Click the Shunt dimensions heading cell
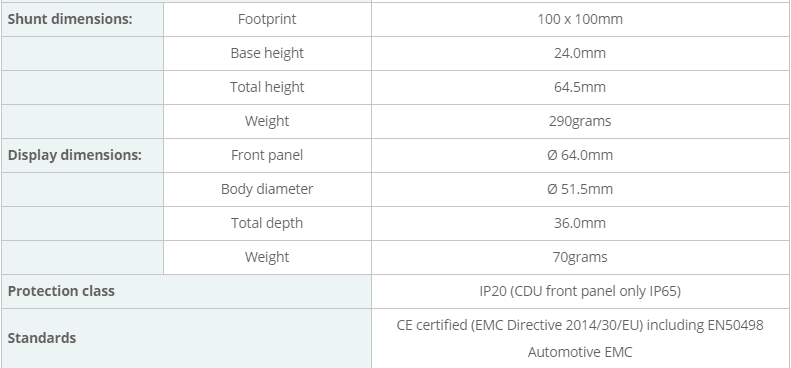Viewport: 791px width, 368px height. [82, 19]
